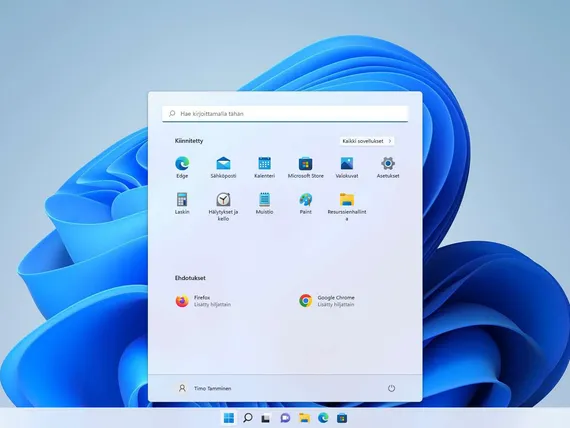Launch Paint from pinned apps
570x428 pixels.
click(305, 203)
